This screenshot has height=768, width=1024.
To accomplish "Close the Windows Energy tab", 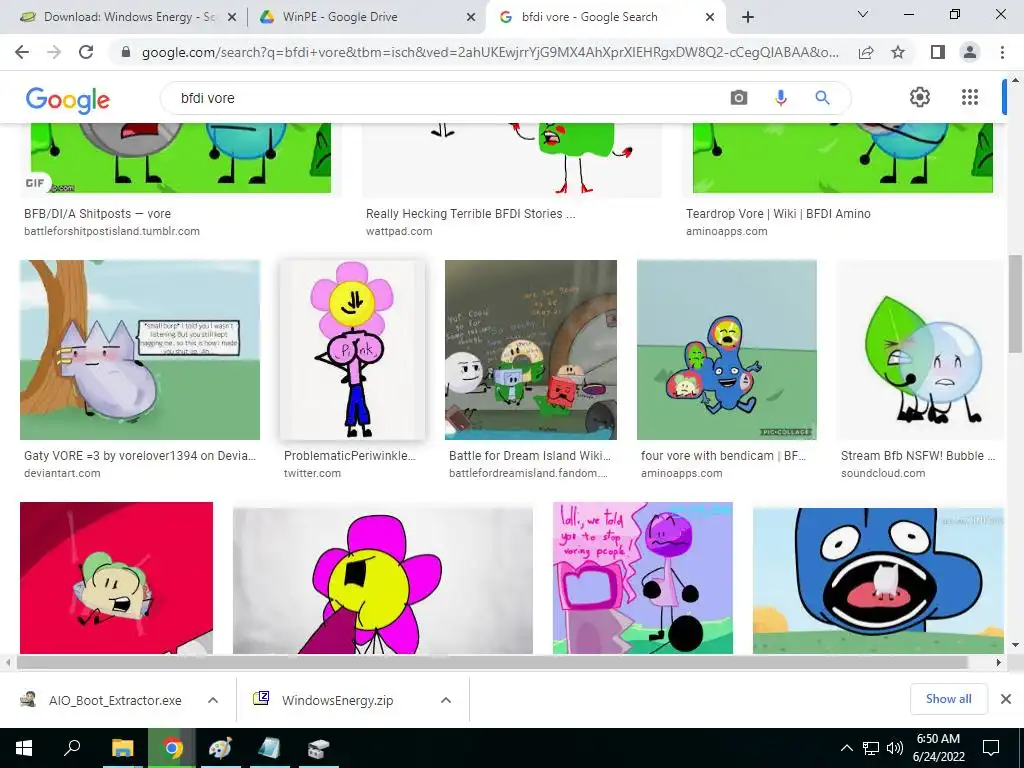I will [x=232, y=18].
